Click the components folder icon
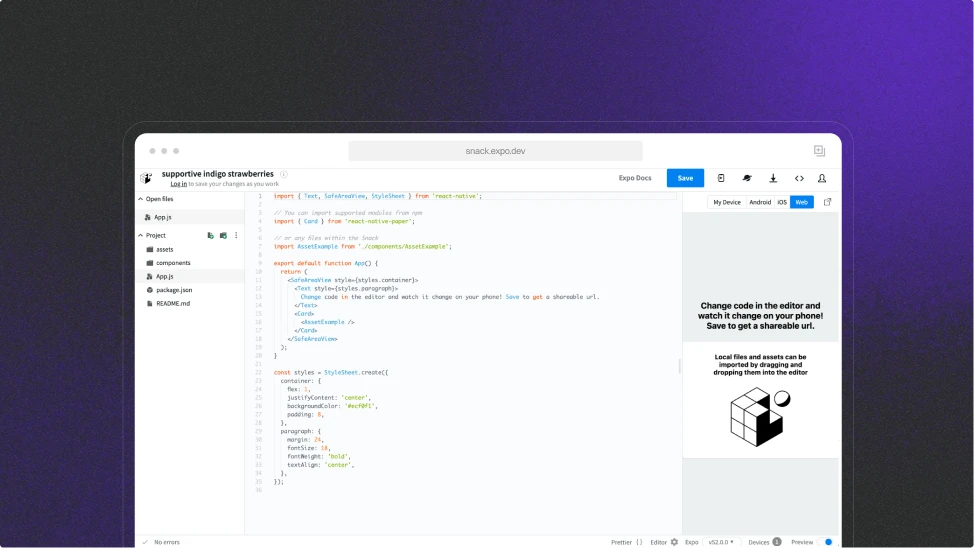Image resolution: width=974 pixels, height=548 pixels. coord(150,263)
